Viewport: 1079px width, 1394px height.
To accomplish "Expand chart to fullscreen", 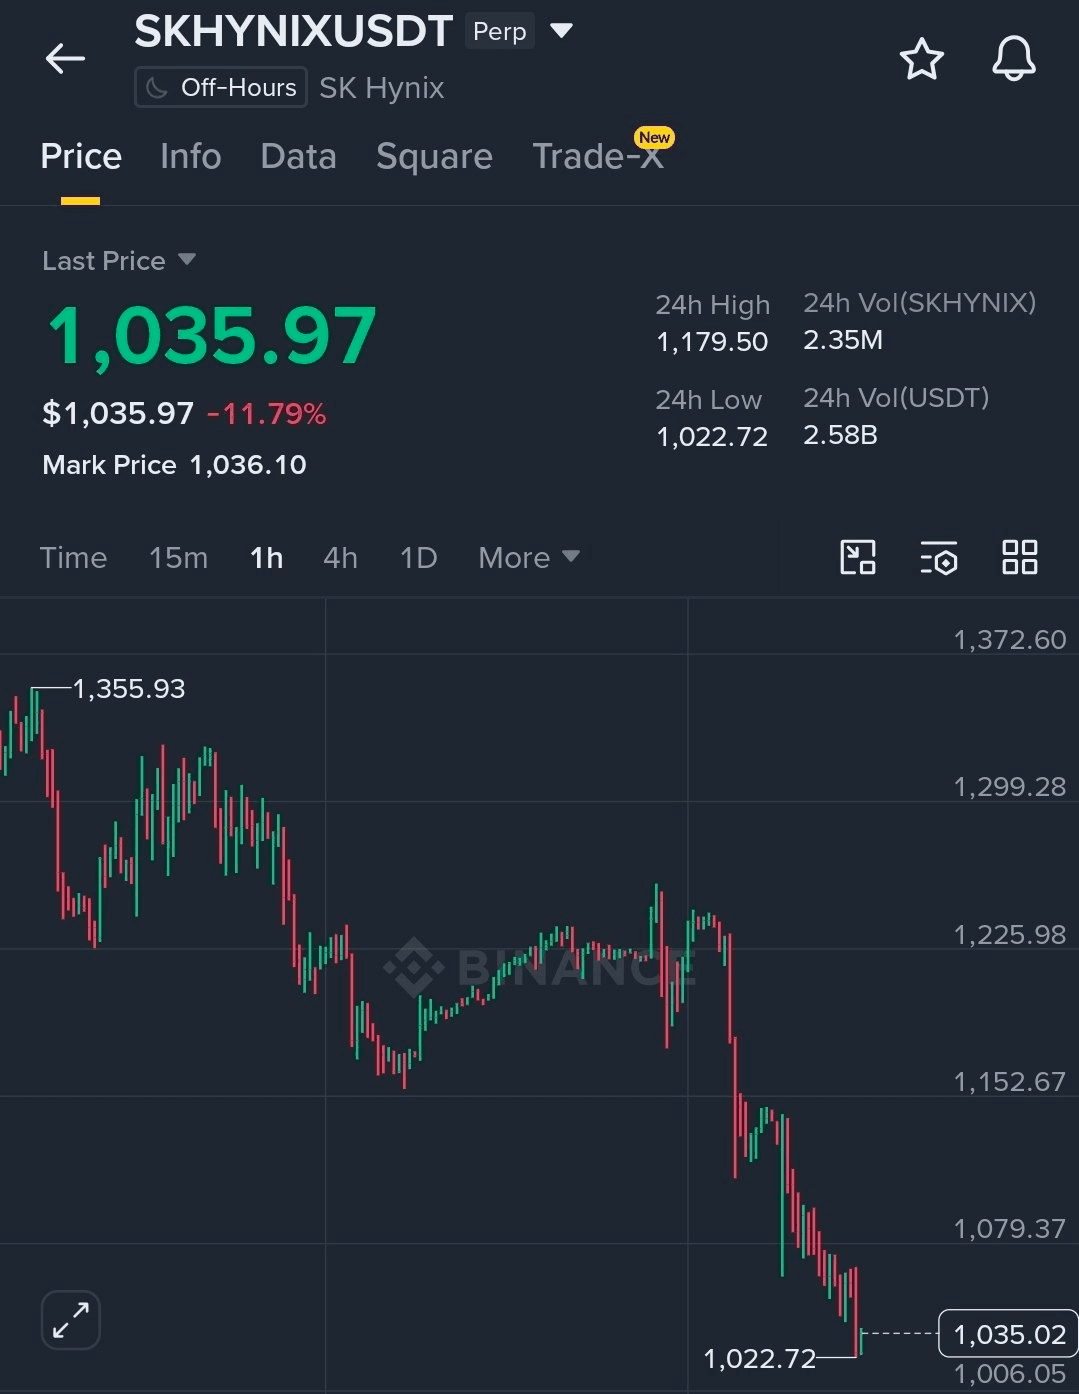I will tap(71, 1319).
